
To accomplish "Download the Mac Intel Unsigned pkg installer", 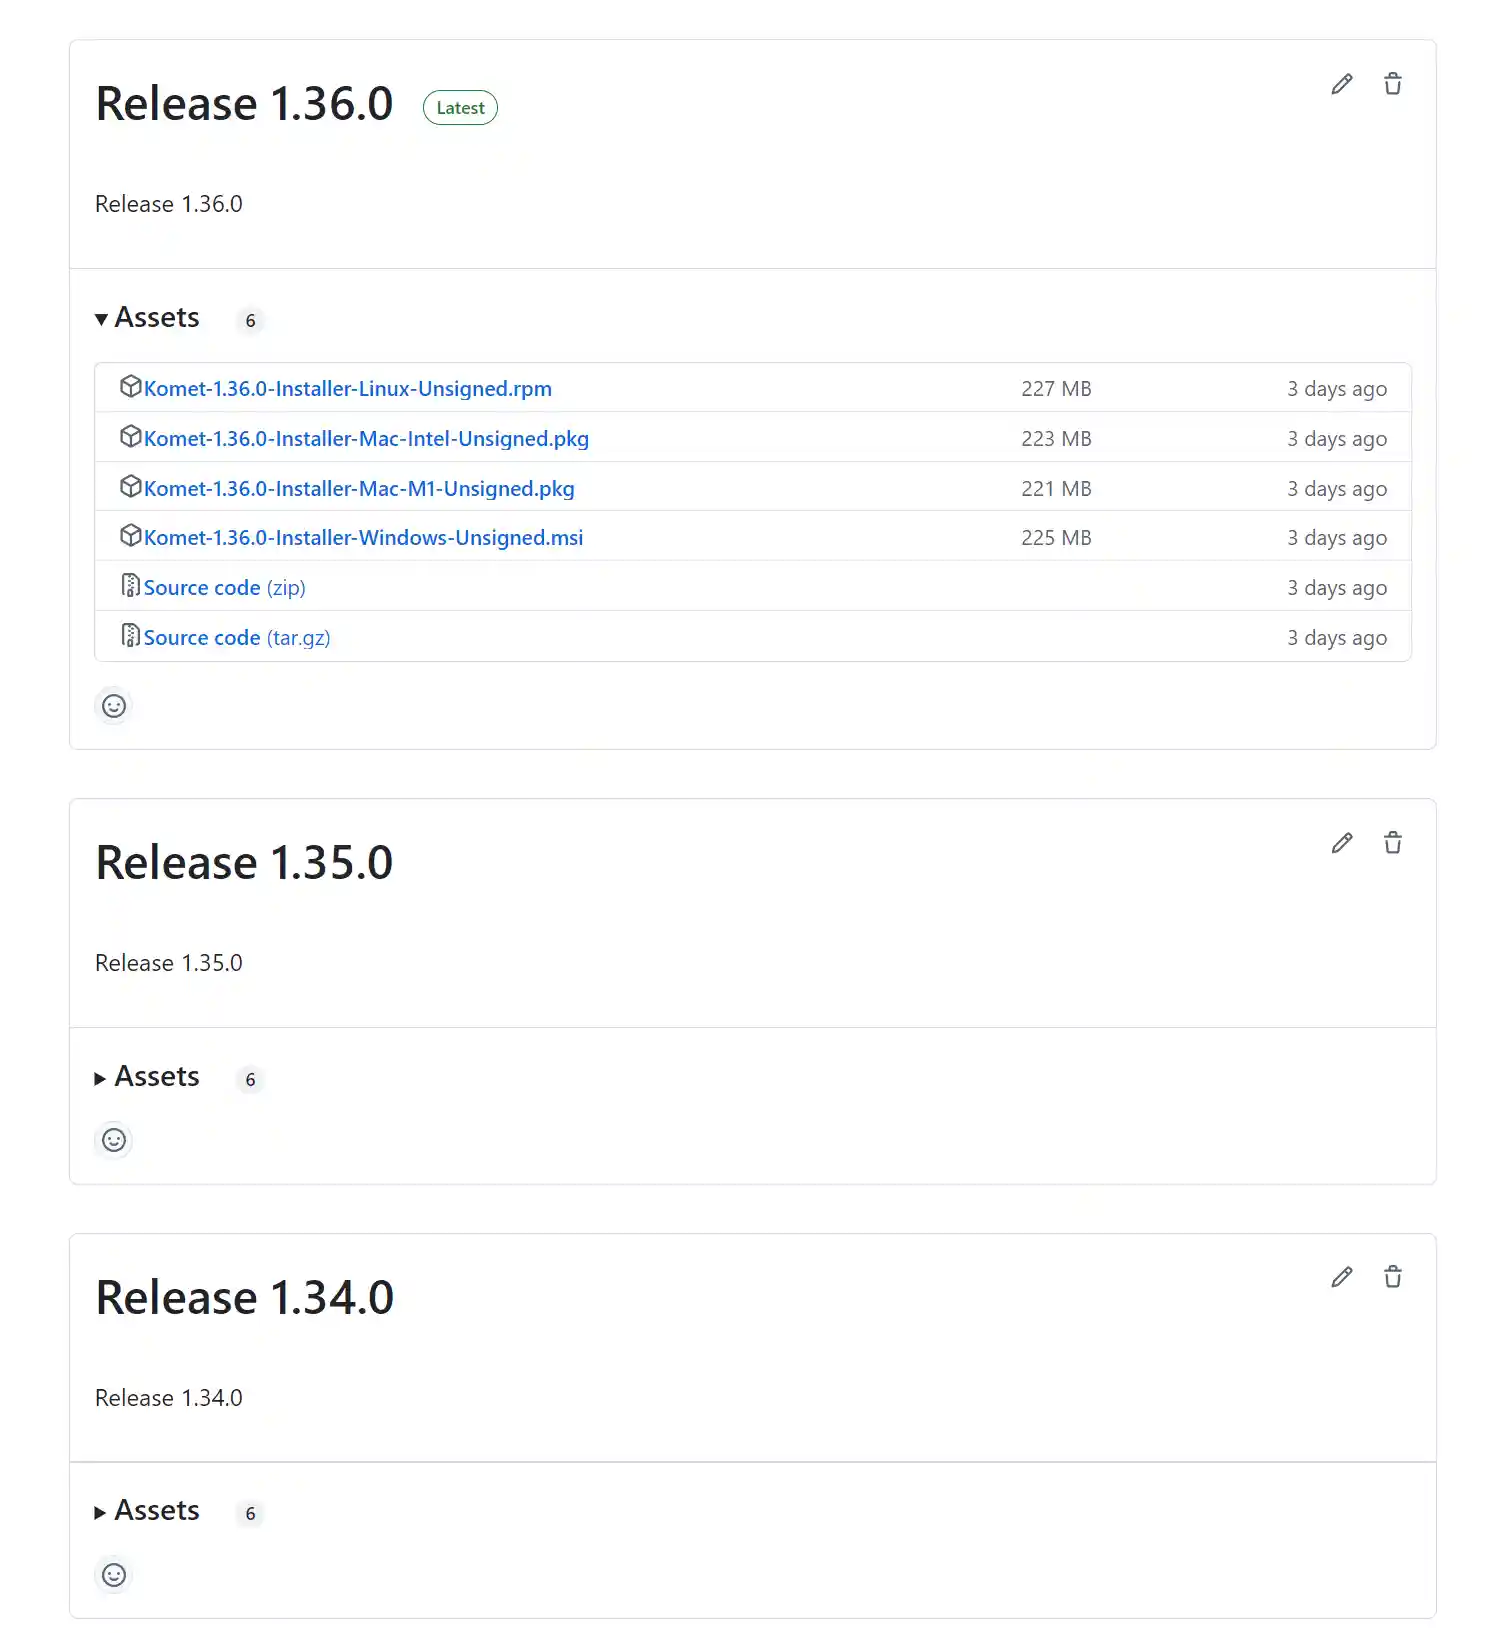I will click(x=366, y=439).
